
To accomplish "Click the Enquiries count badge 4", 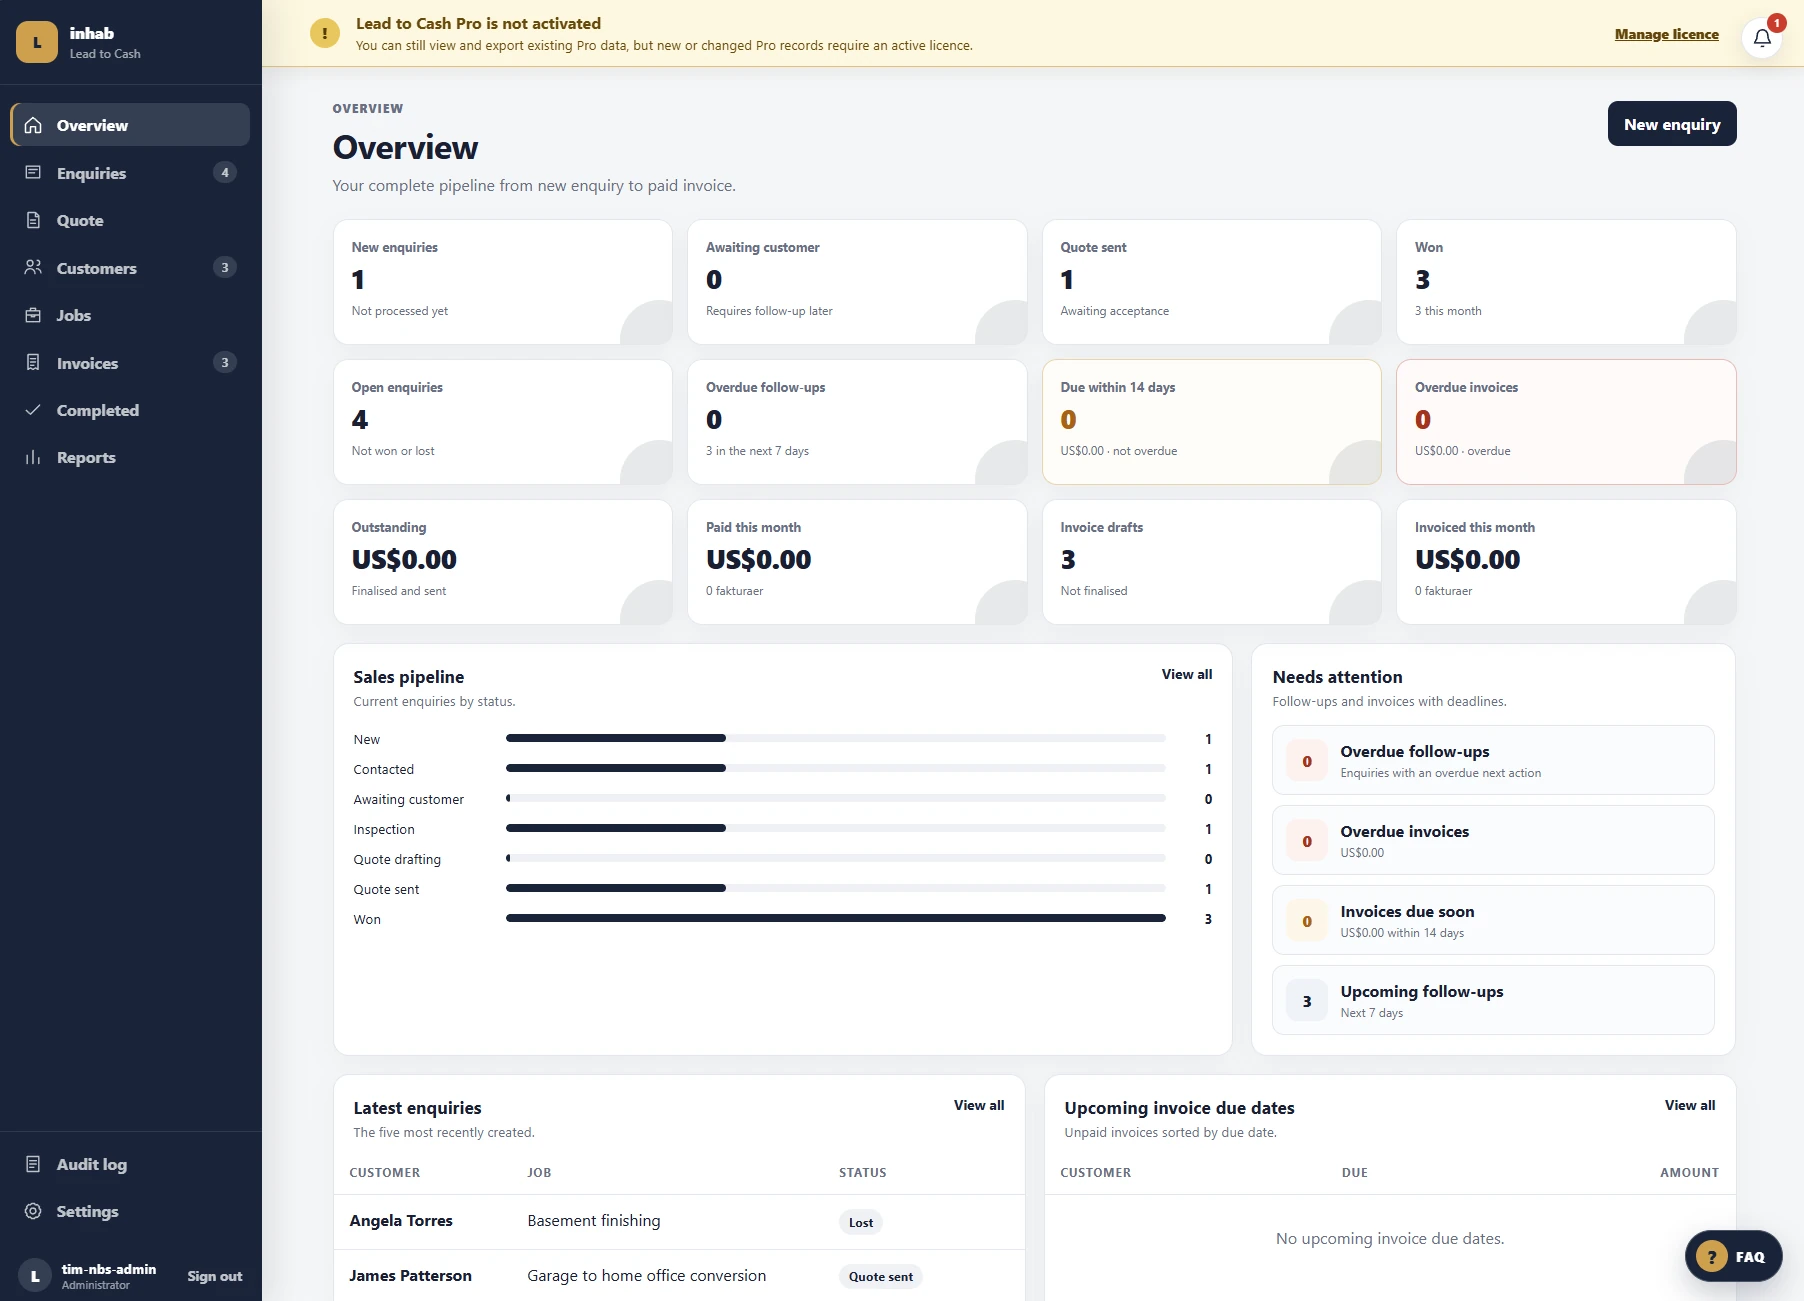I will (225, 172).
